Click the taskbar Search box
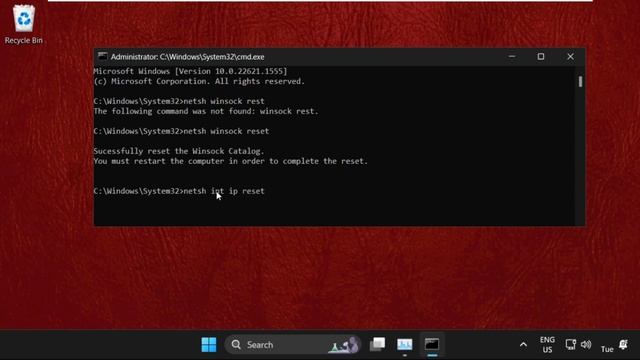This screenshot has width=640, height=360. click(x=293, y=345)
